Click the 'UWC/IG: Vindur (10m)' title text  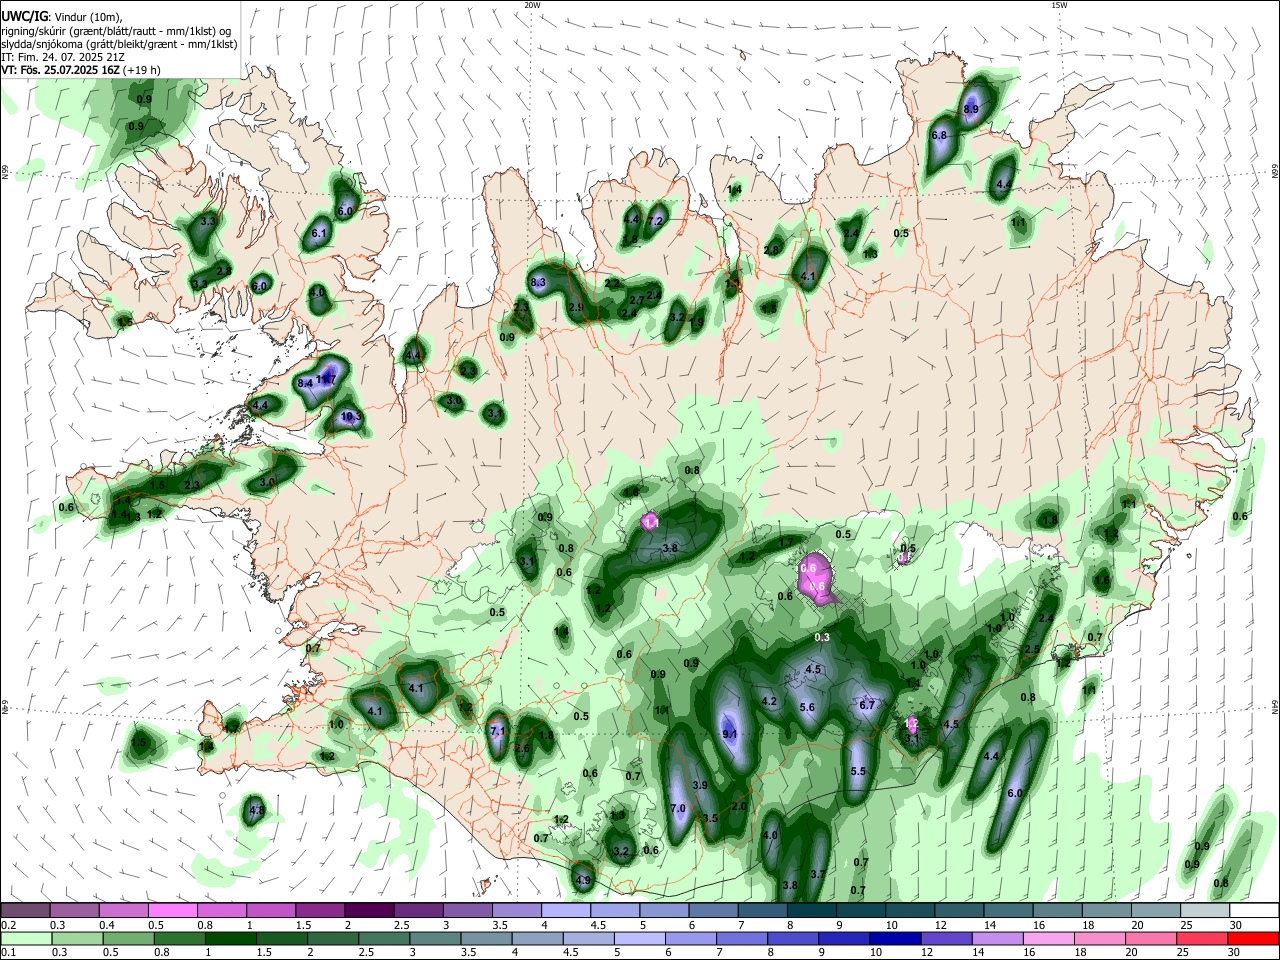click(61, 16)
